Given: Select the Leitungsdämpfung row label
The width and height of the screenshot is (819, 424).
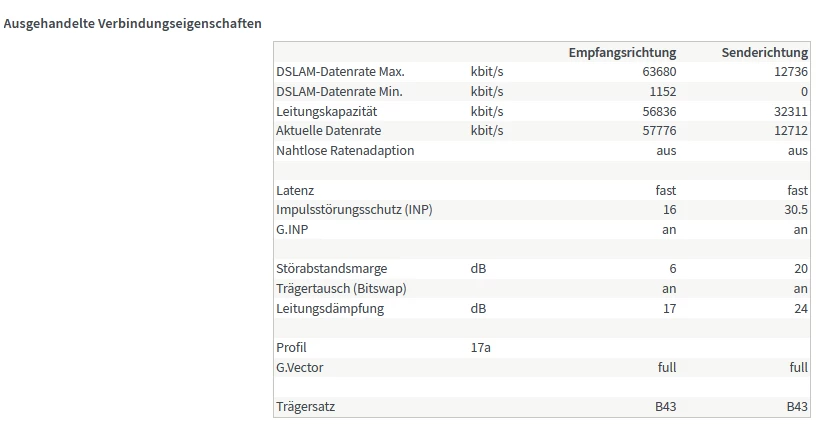Looking at the screenshot, I should 330,308.
